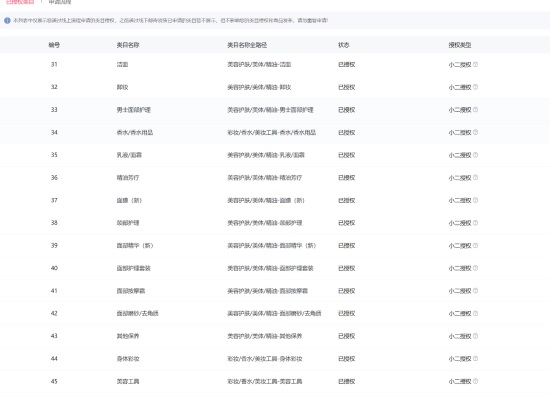550x396 pixels.
Task: Click the 类目名称 column header
Action: tap(128, 45)
